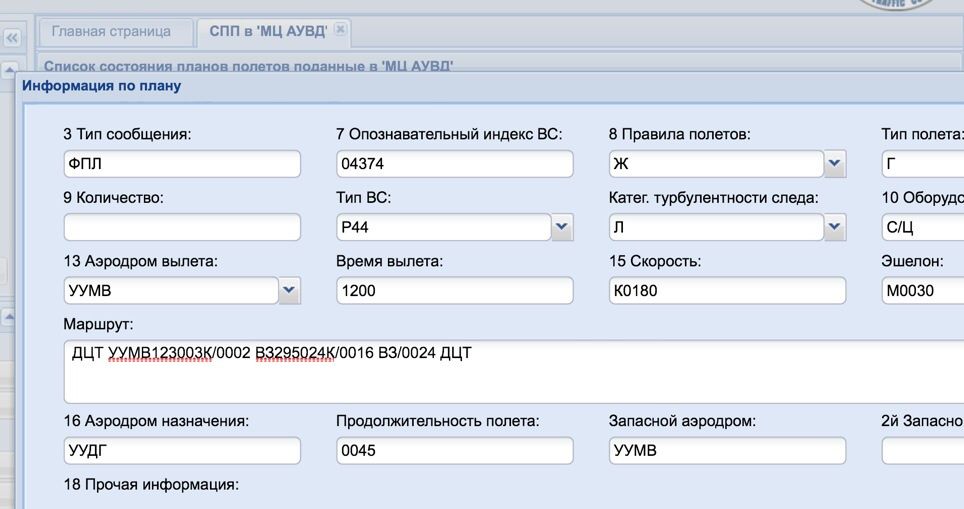The height and width of the screenshot is (509, 964).
Task: Click inside the Маршрут text area
Action: tap(513, 371)
